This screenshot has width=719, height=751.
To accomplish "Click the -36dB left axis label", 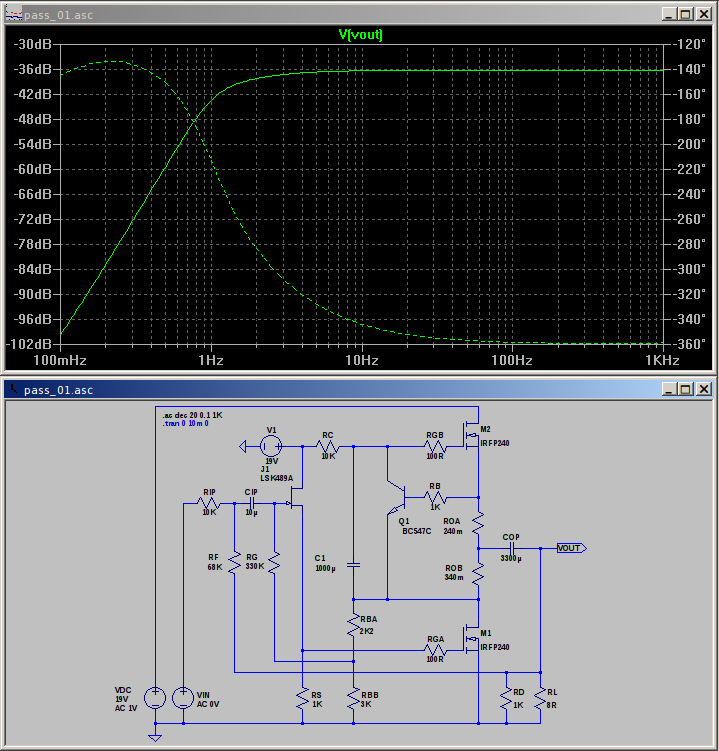I will 32,69.
